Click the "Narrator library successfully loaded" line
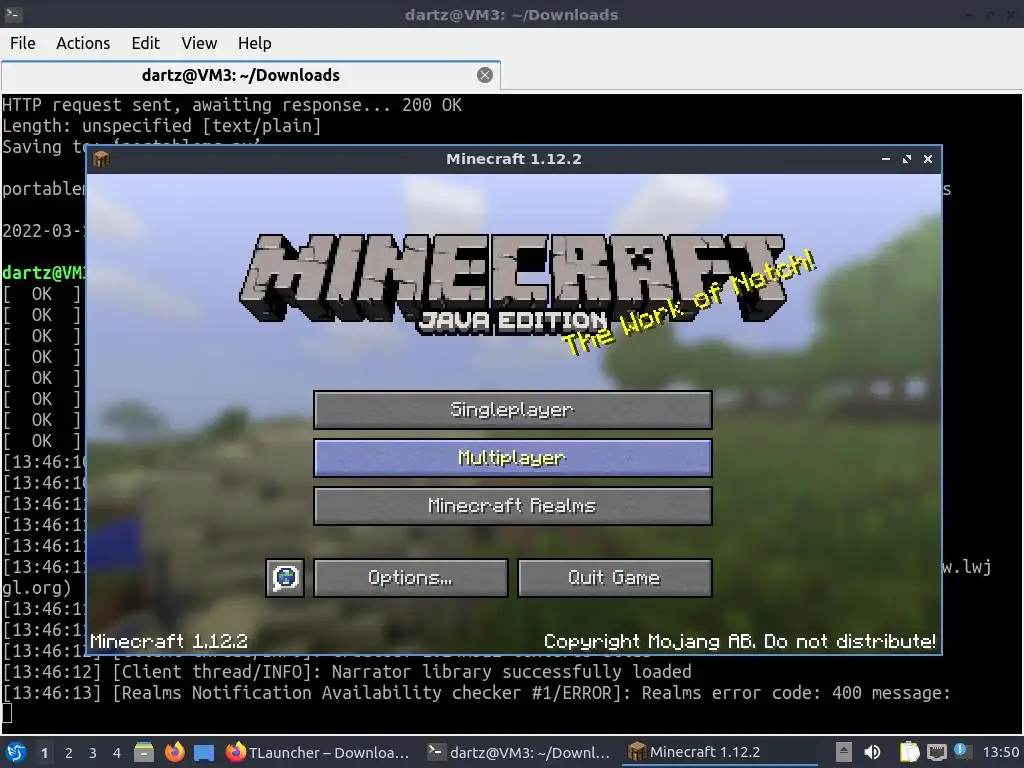The image size is (1024, 768). tap(511, 672)
